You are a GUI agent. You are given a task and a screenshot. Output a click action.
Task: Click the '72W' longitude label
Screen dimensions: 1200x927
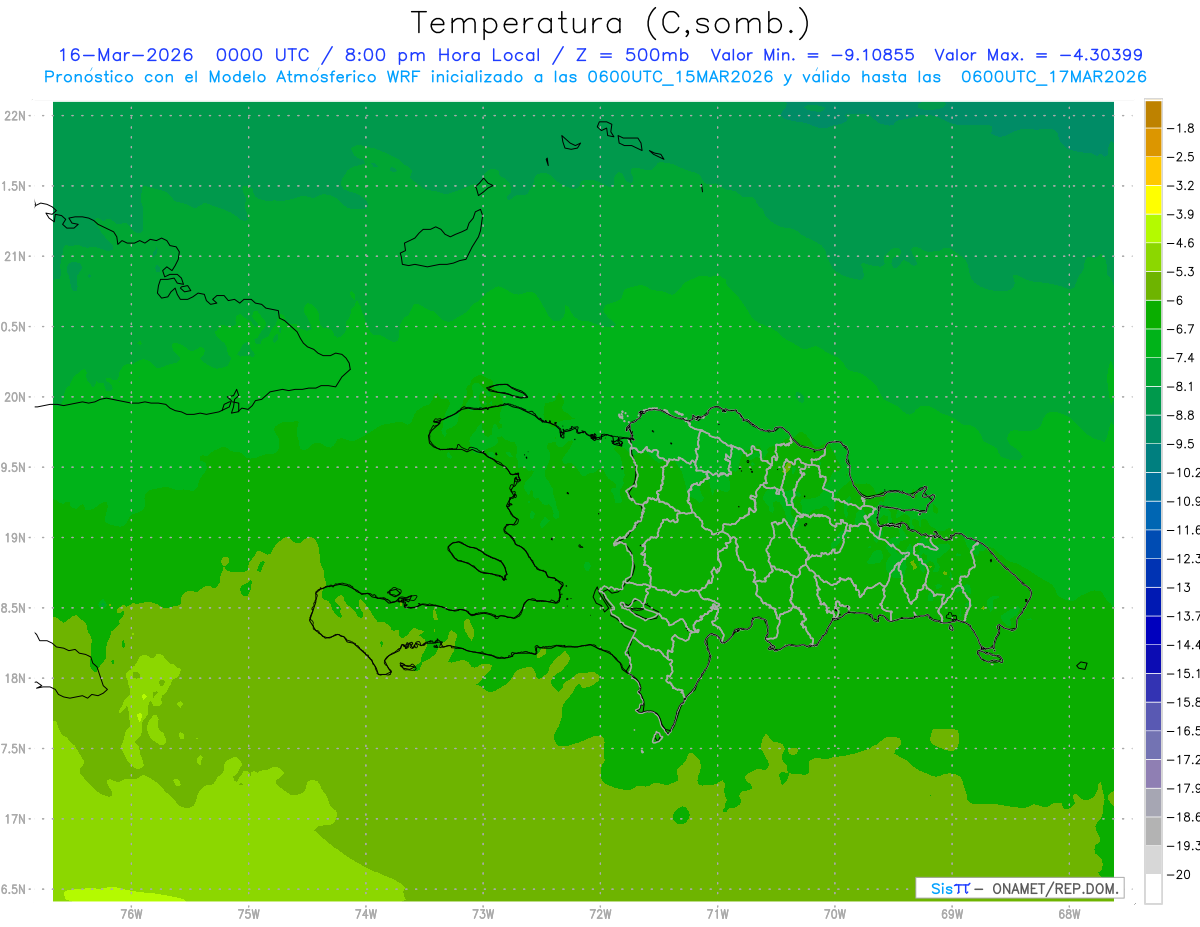[x=600, y=913]
